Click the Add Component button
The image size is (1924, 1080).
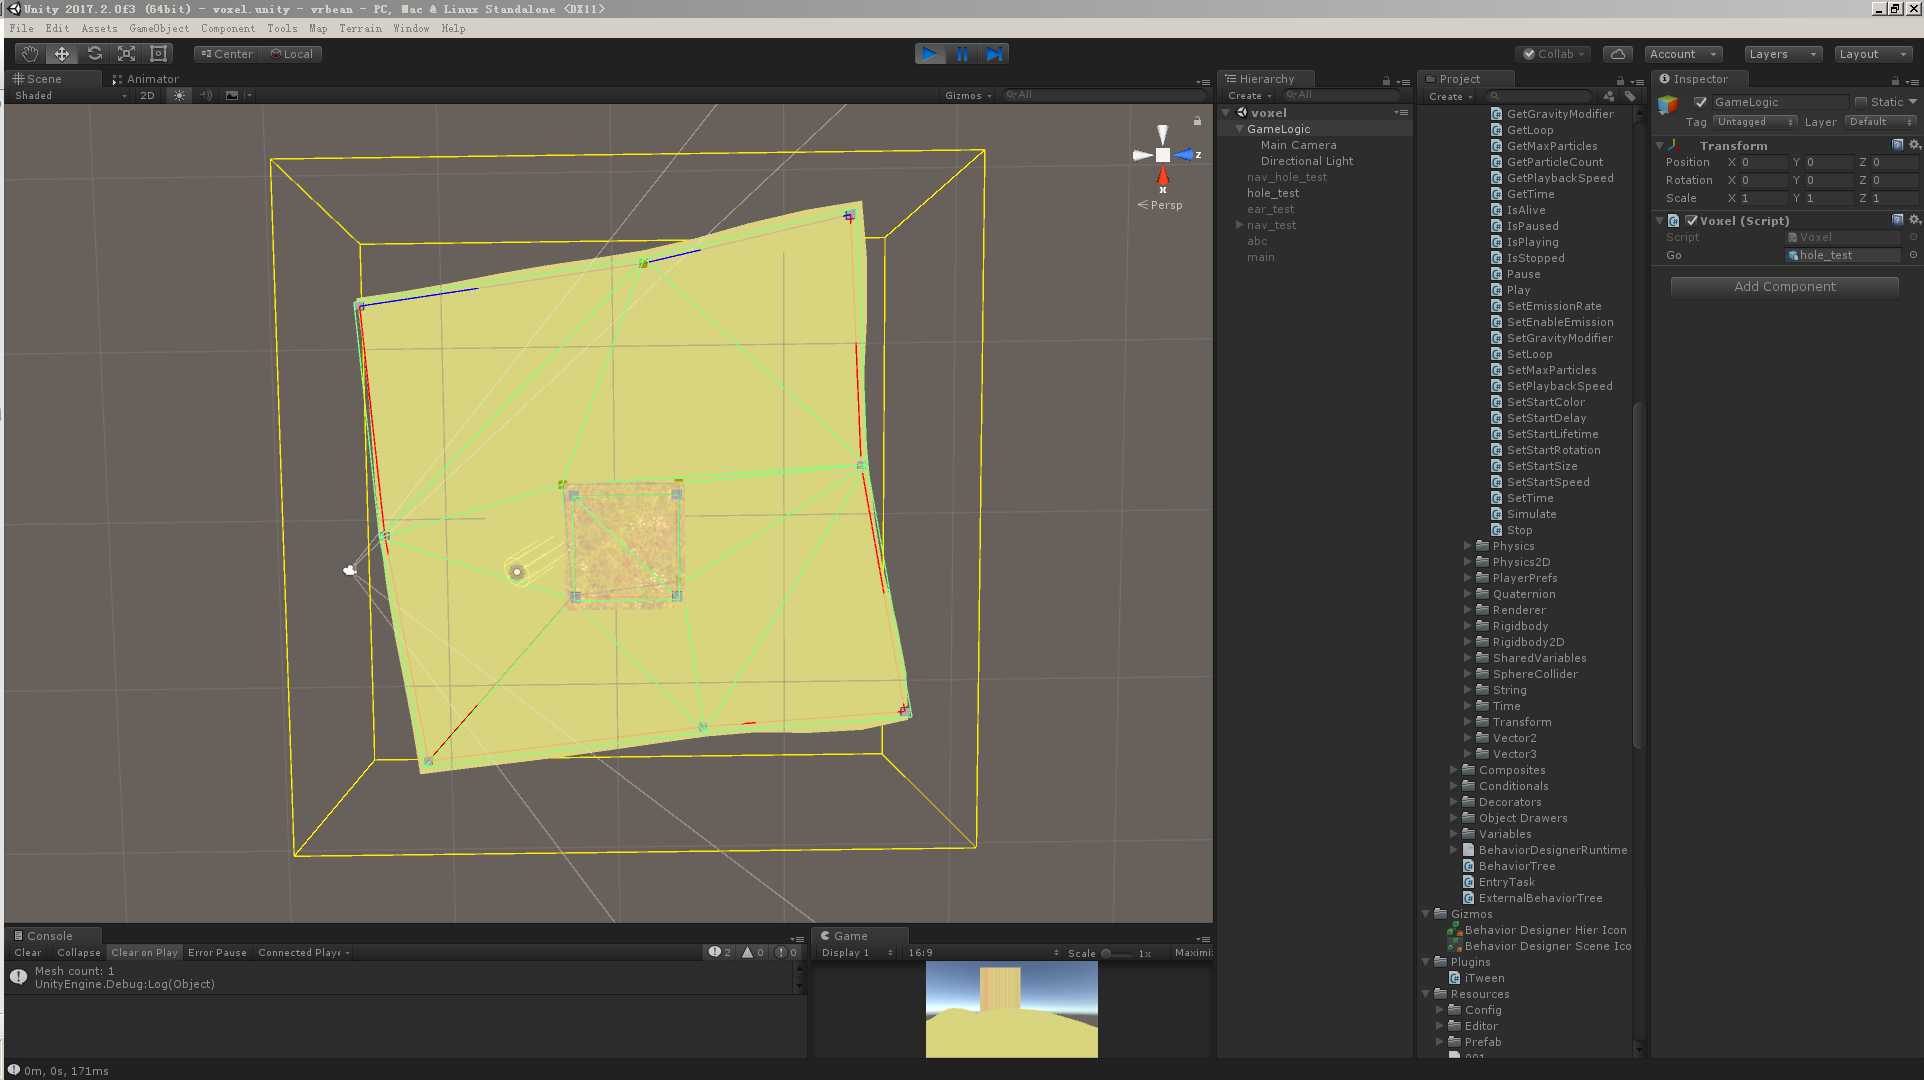pyautogui.click(x=1784, y=287)
